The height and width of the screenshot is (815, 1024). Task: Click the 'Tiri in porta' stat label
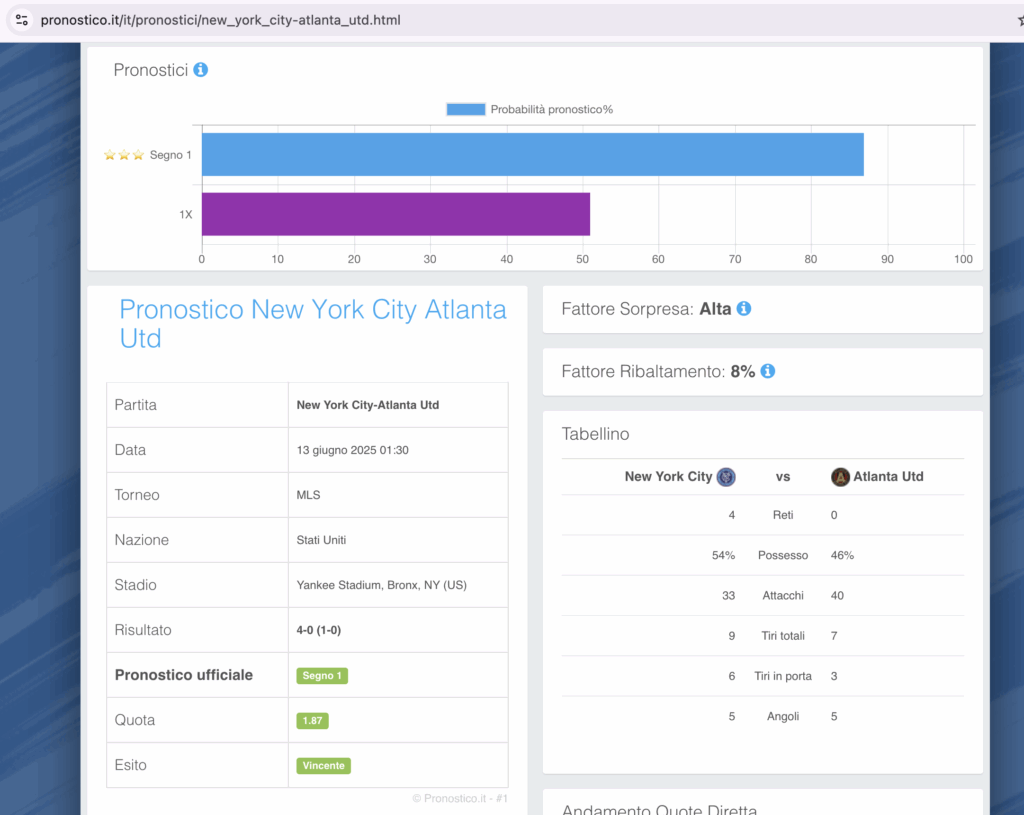coord(783,677)
